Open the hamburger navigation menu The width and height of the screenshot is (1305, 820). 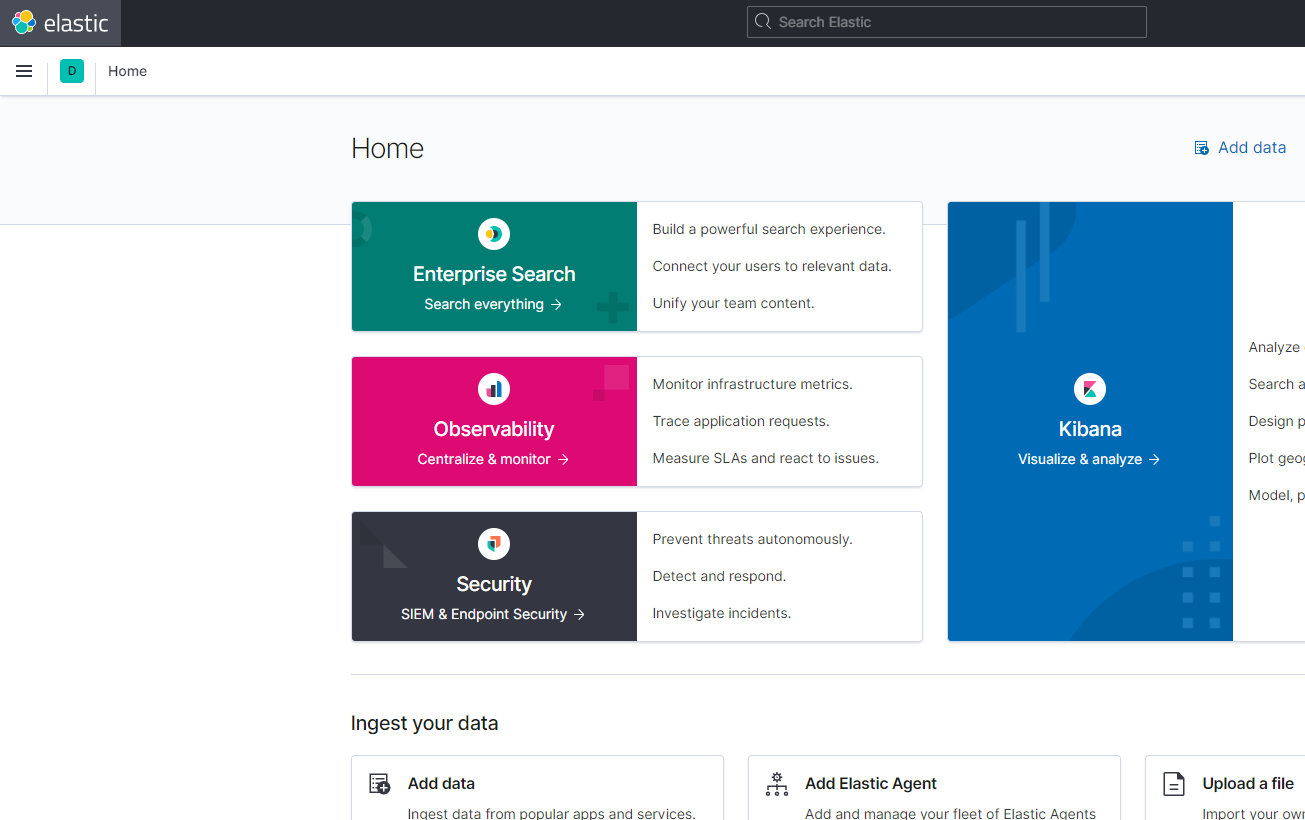click(x=24, y=71)
